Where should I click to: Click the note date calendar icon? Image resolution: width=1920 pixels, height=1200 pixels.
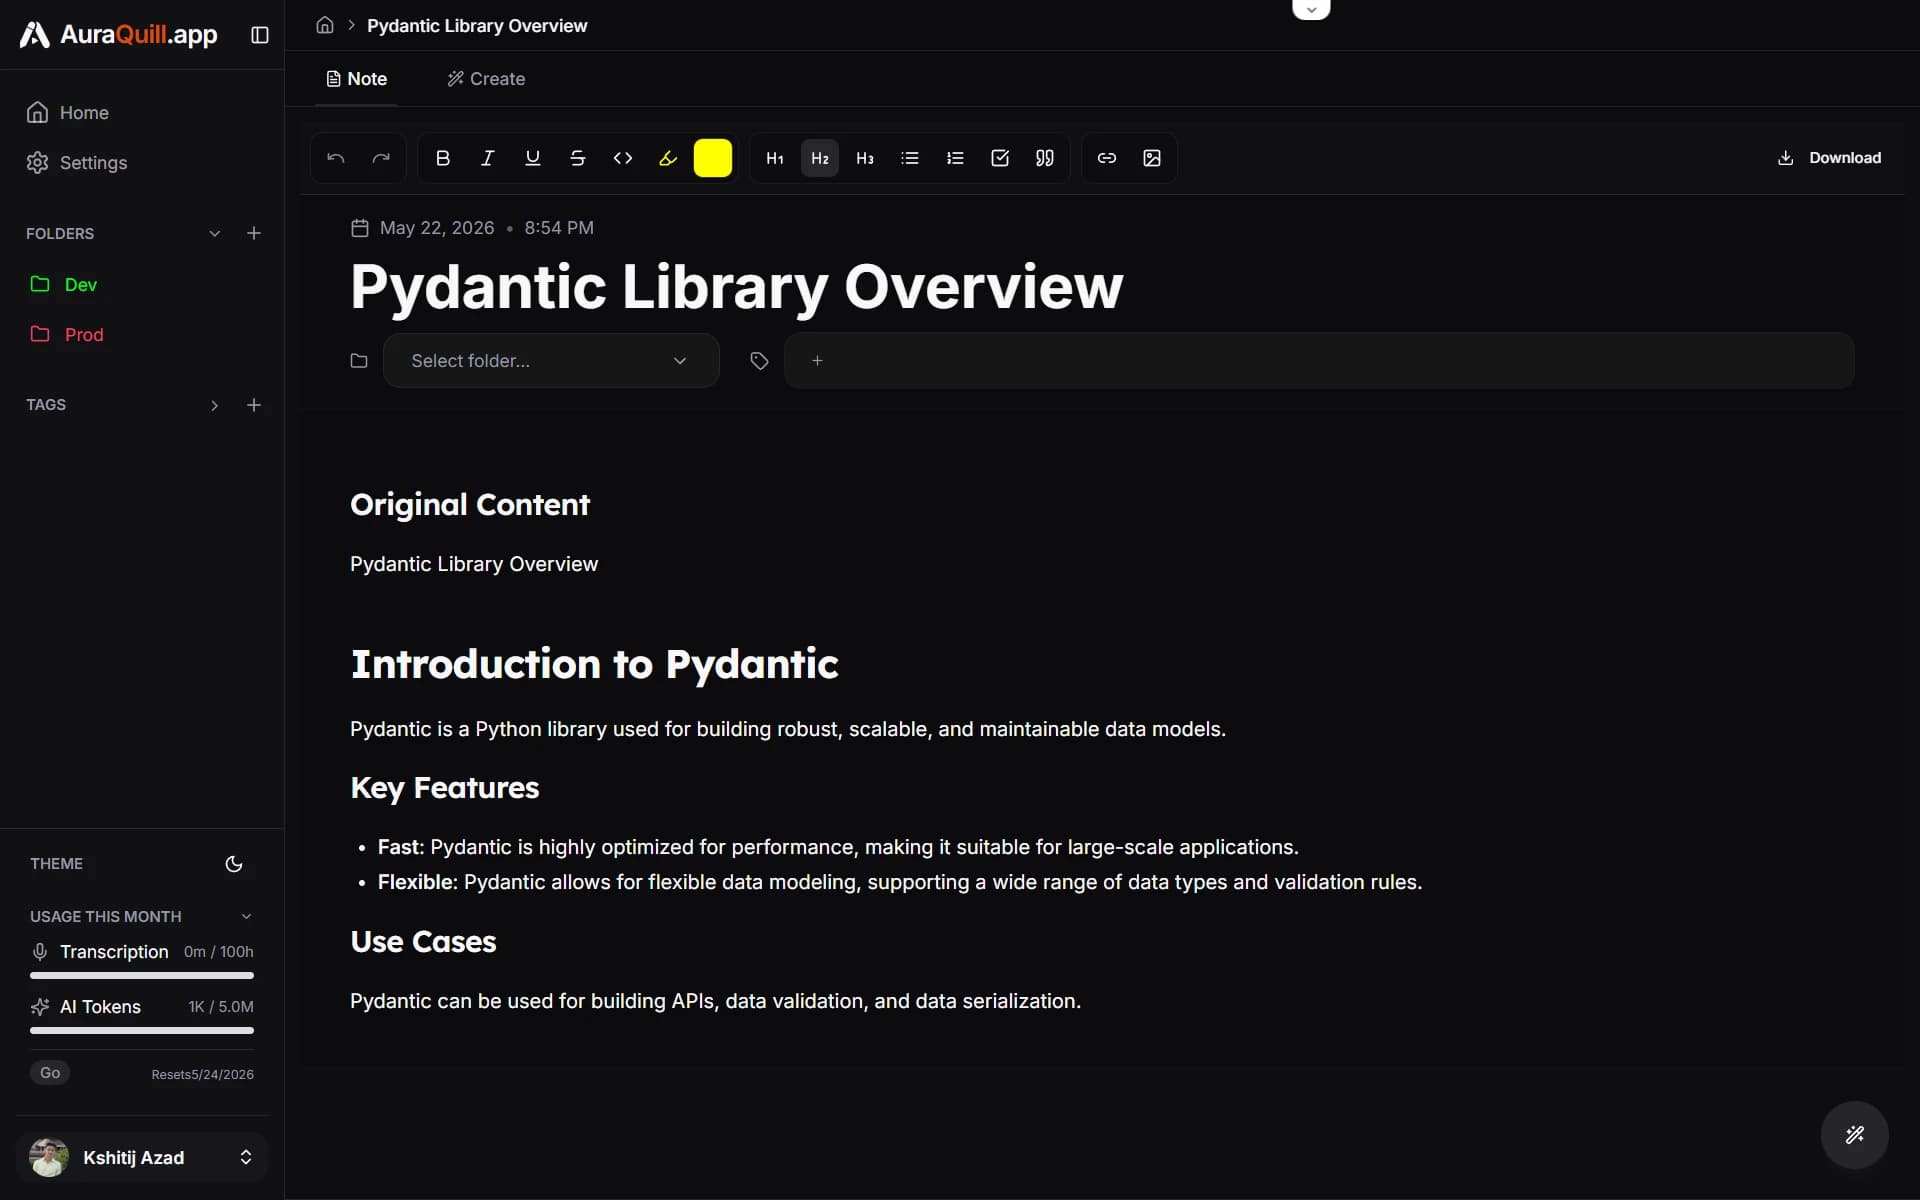tap(360, 228)
